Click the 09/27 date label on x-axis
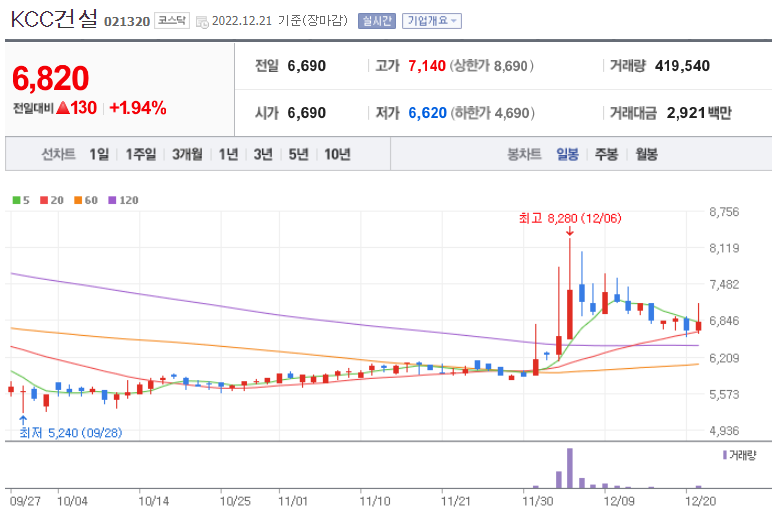 coord(25,501)
